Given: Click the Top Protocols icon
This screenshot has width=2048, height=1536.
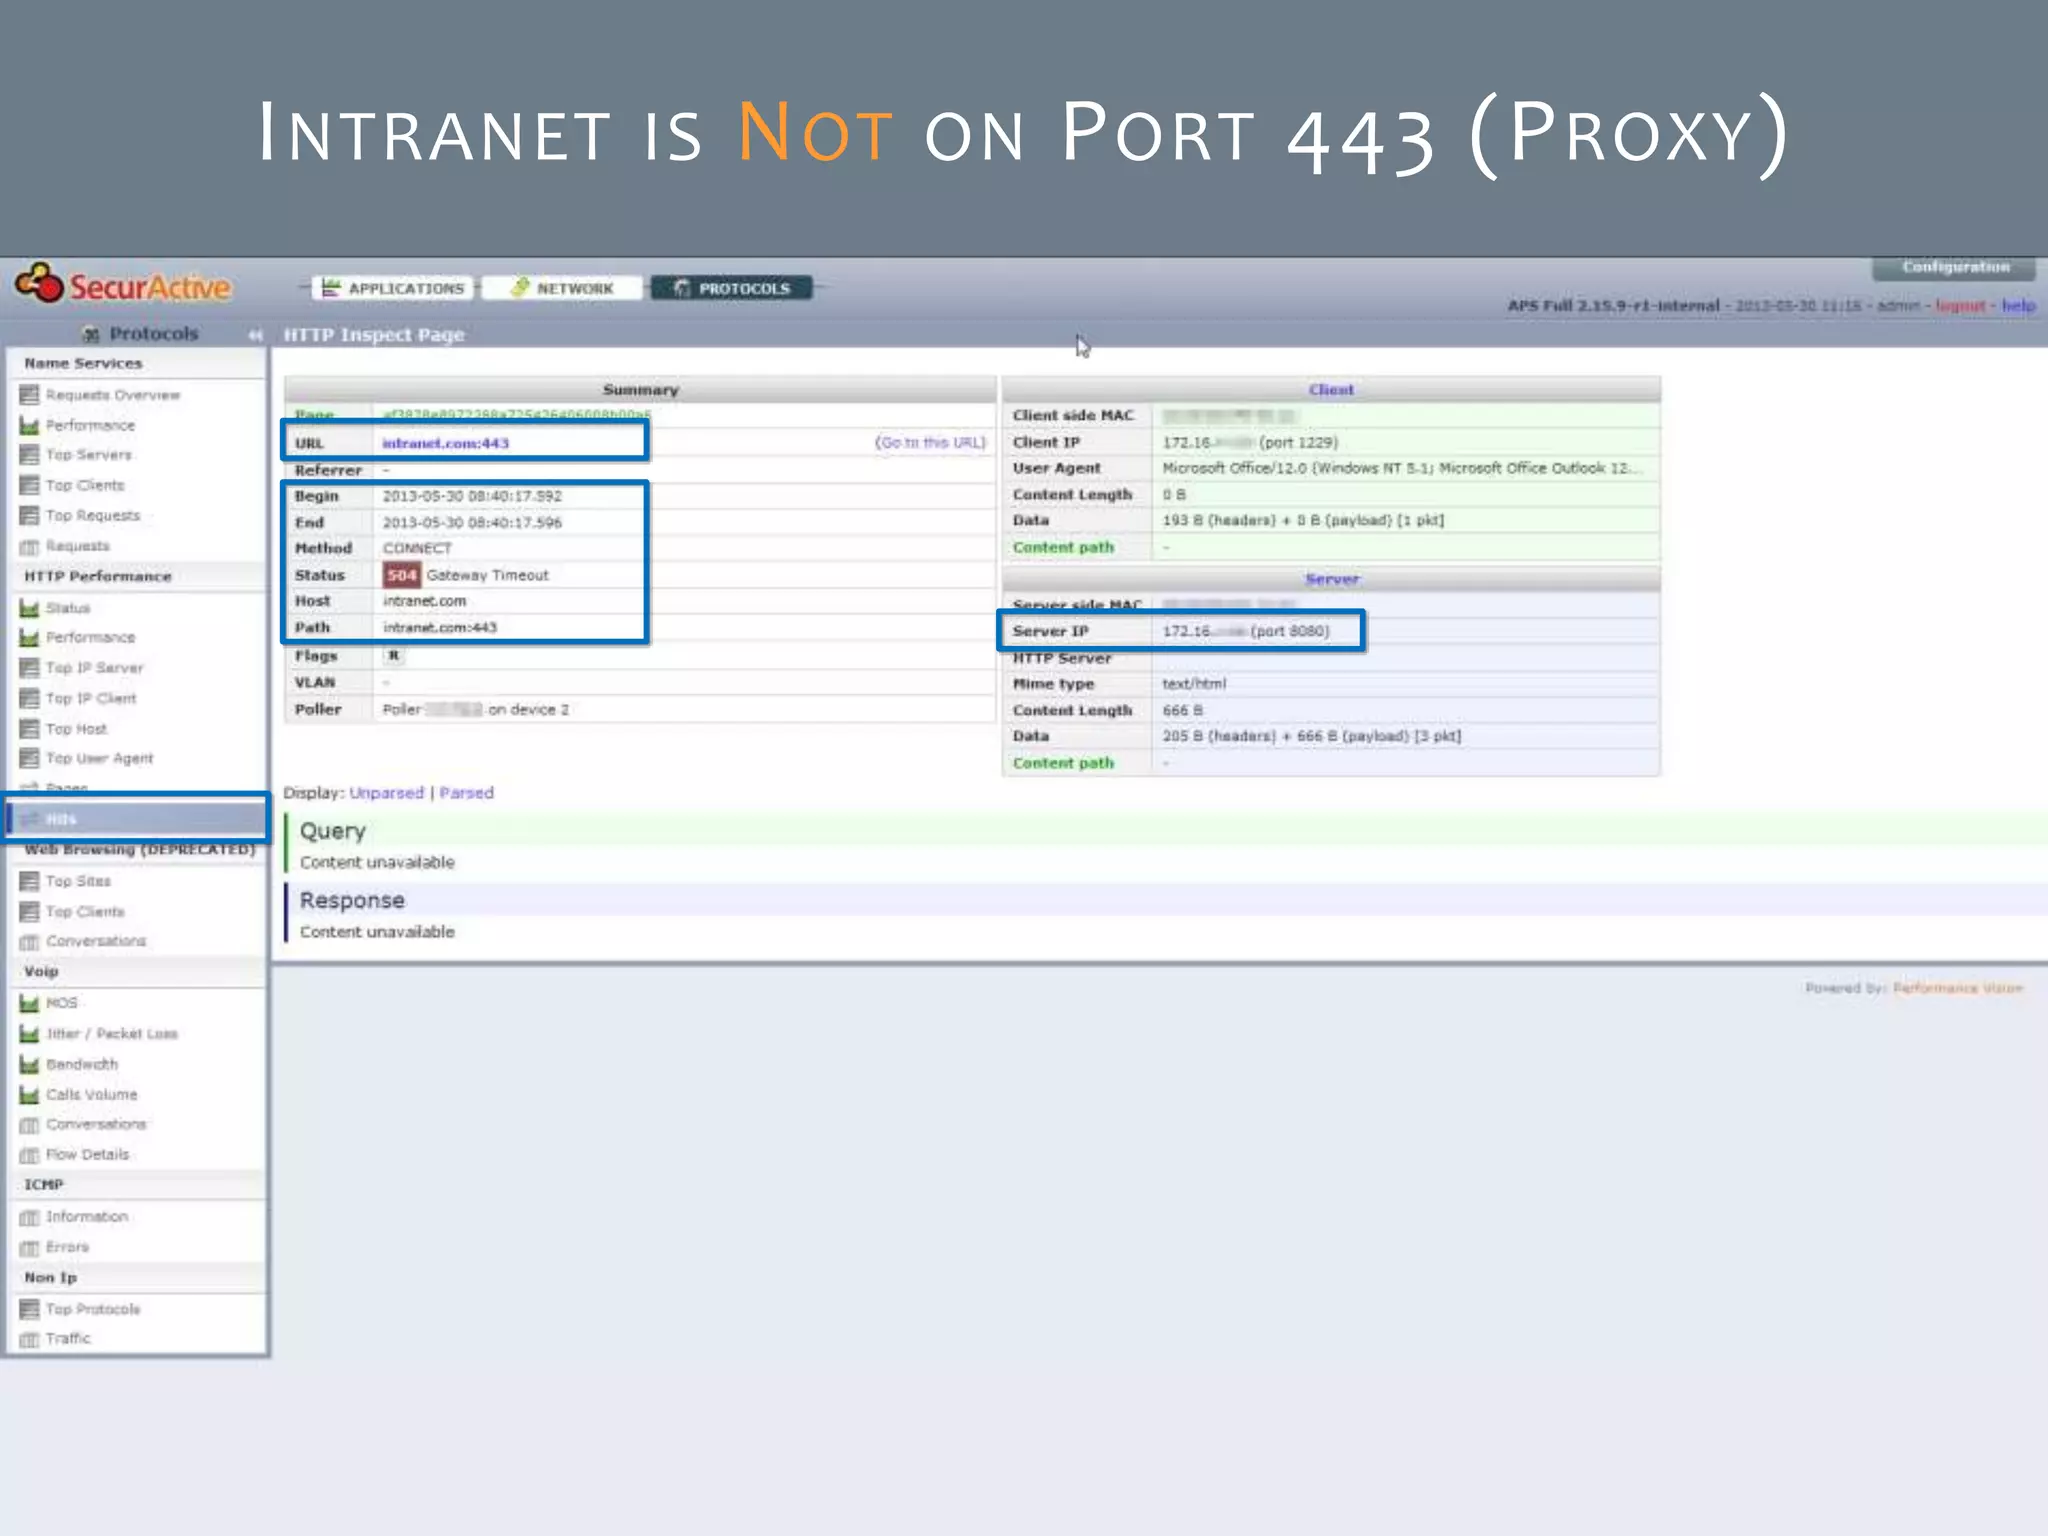Looking at the screenshot, I should [x=29, y=1309].
